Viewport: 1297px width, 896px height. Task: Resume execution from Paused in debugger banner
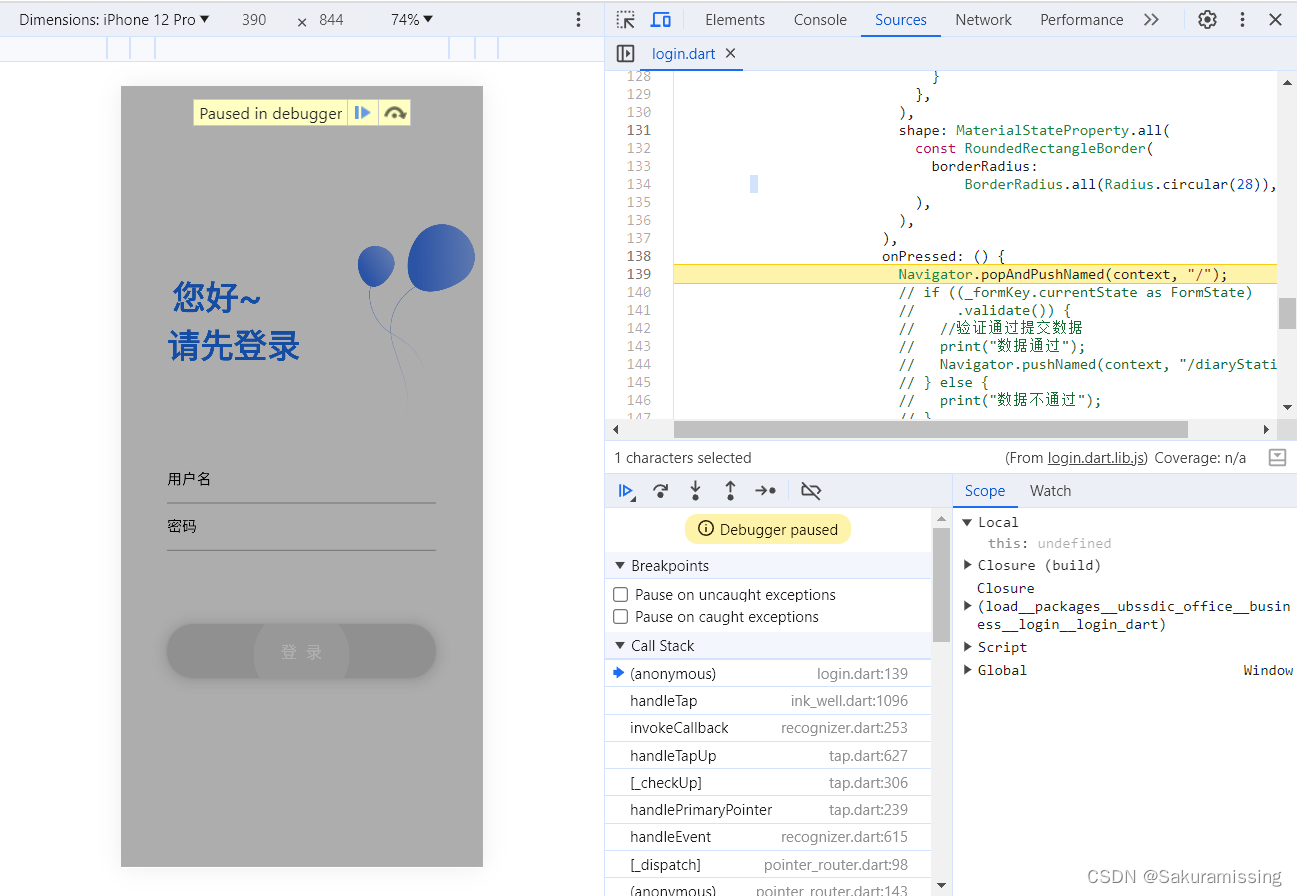pos(363,112)
